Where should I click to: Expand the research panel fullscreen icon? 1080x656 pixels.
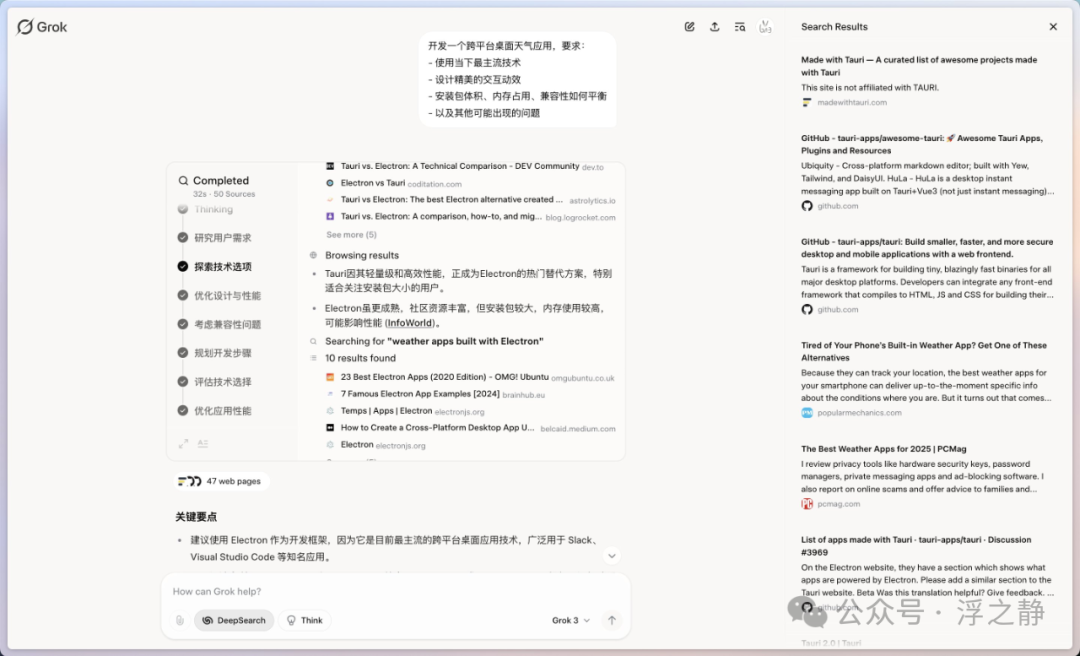(x=183, y=444)
